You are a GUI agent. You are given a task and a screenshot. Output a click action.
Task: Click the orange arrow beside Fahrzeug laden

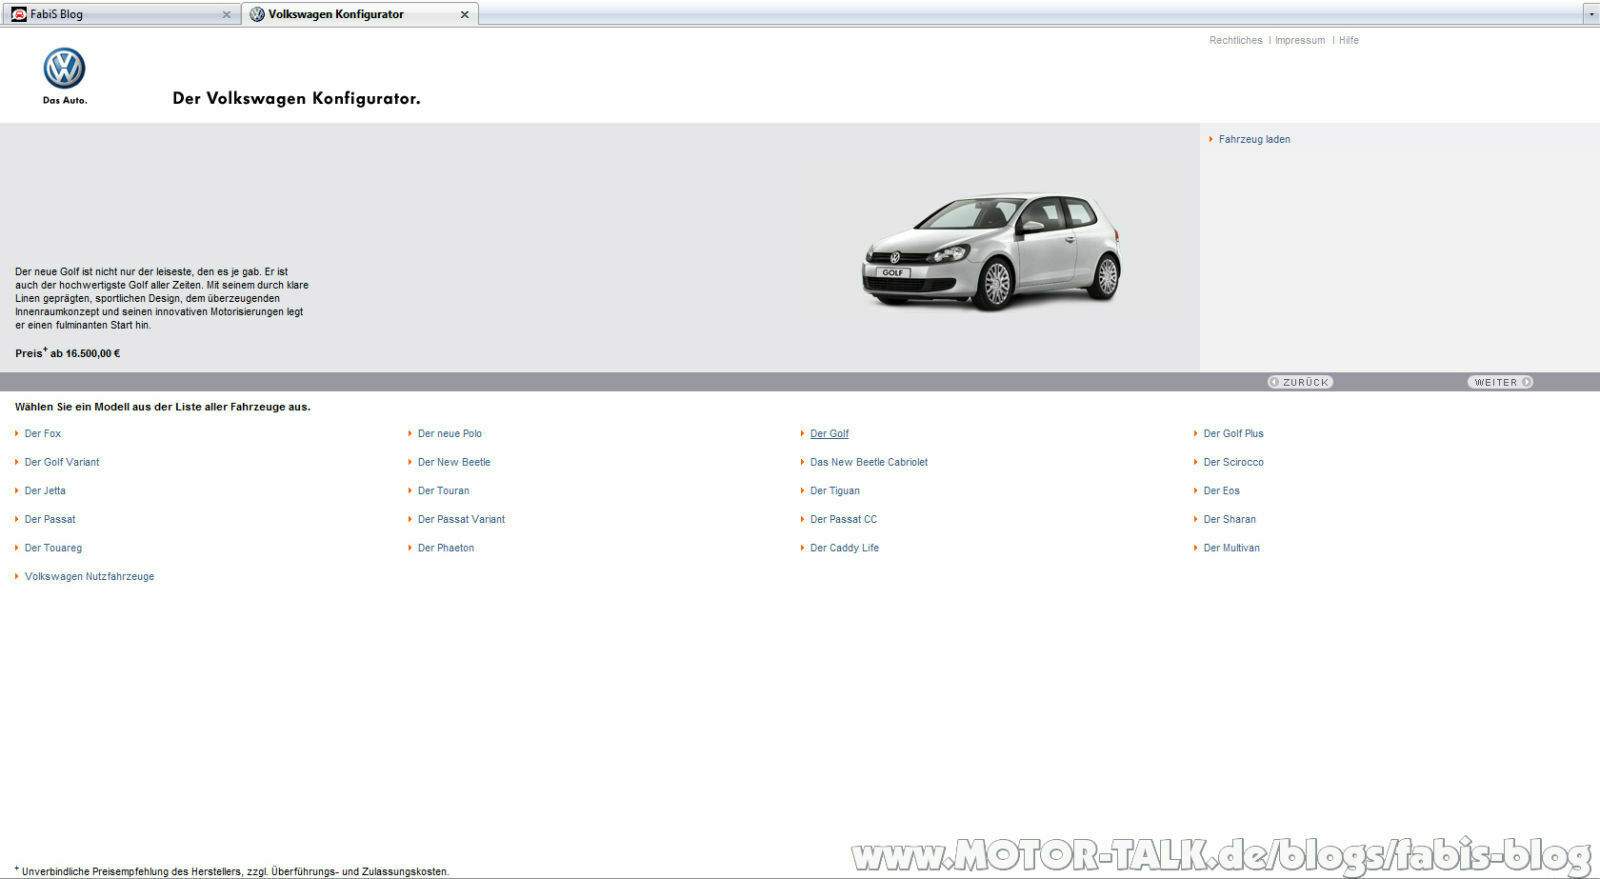click(1211, 139)
